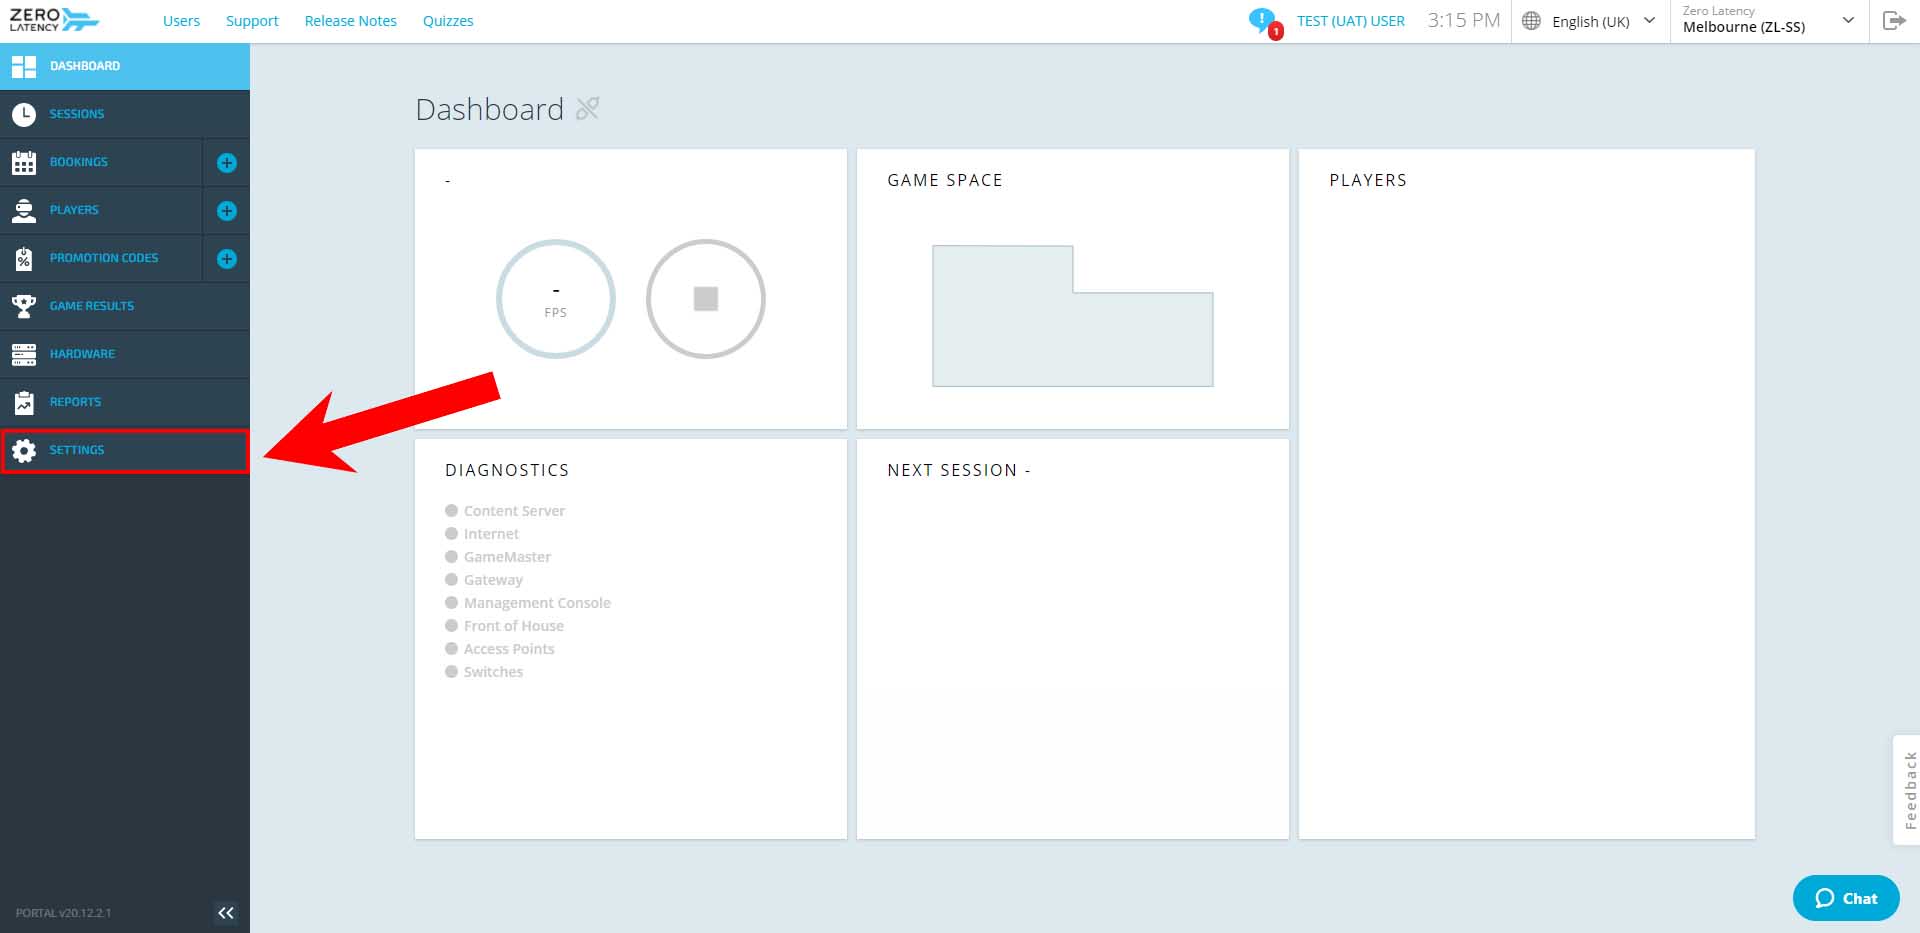Click the game space floor plan

pos(1072,316)
